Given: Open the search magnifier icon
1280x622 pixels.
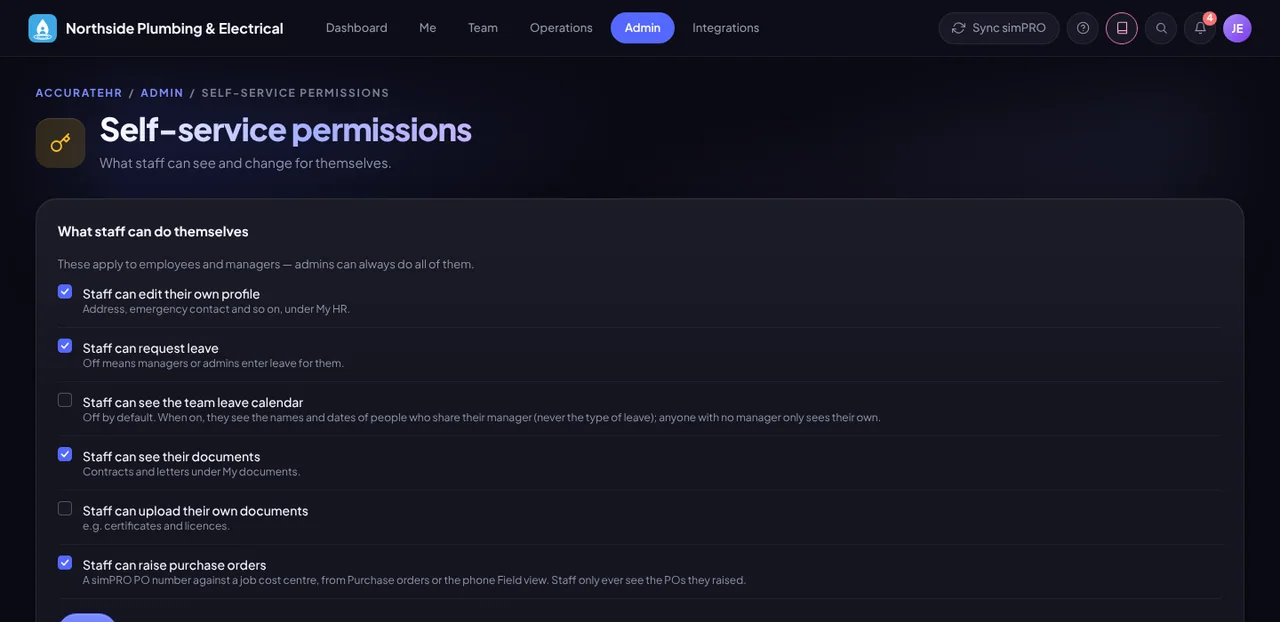Looking at the screenshot, I should click(x=1161, y=28).
